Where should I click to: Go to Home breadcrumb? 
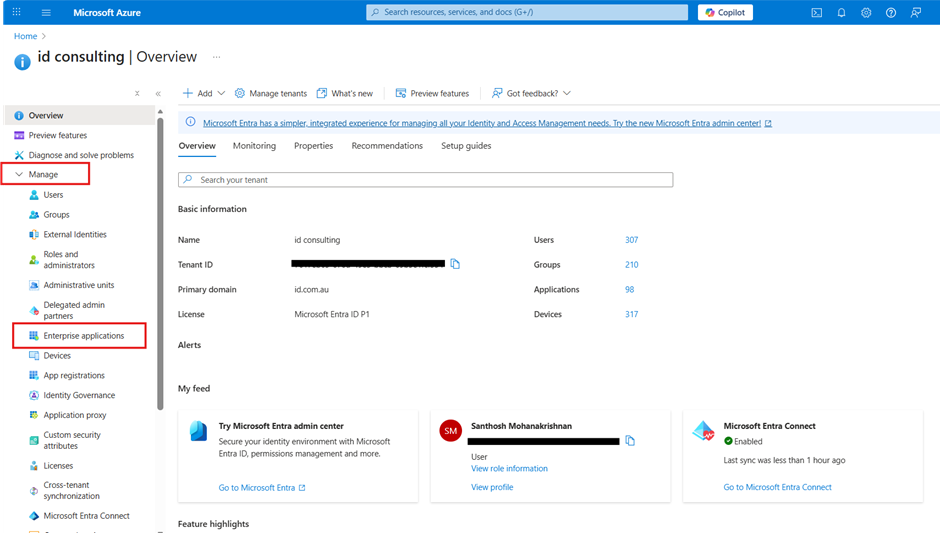[x=25, y=36]
